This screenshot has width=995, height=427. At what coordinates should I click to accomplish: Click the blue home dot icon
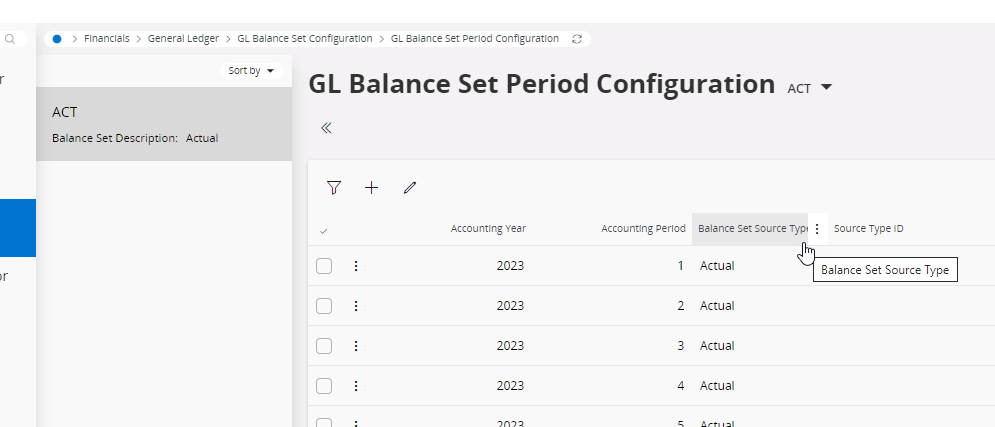tap(57, 39)
